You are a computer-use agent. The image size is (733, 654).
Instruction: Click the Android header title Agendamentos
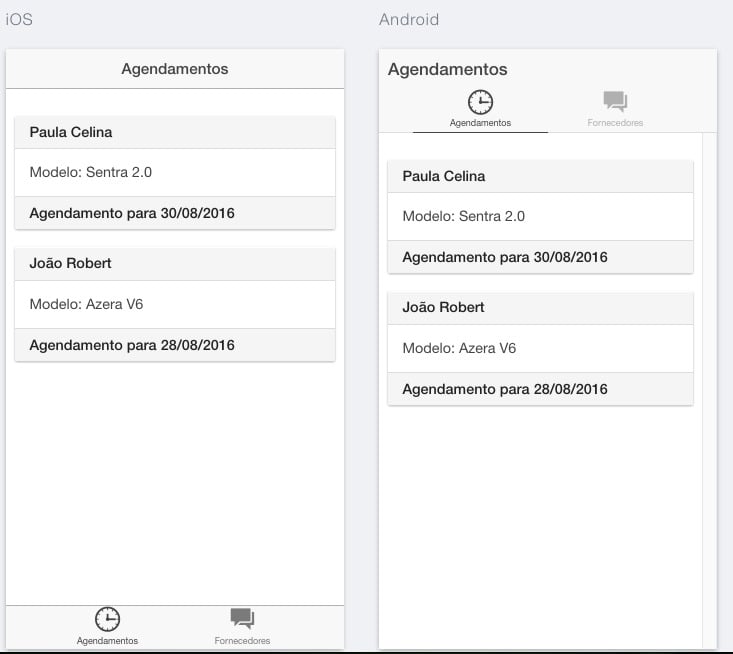[x=447, y=70]
